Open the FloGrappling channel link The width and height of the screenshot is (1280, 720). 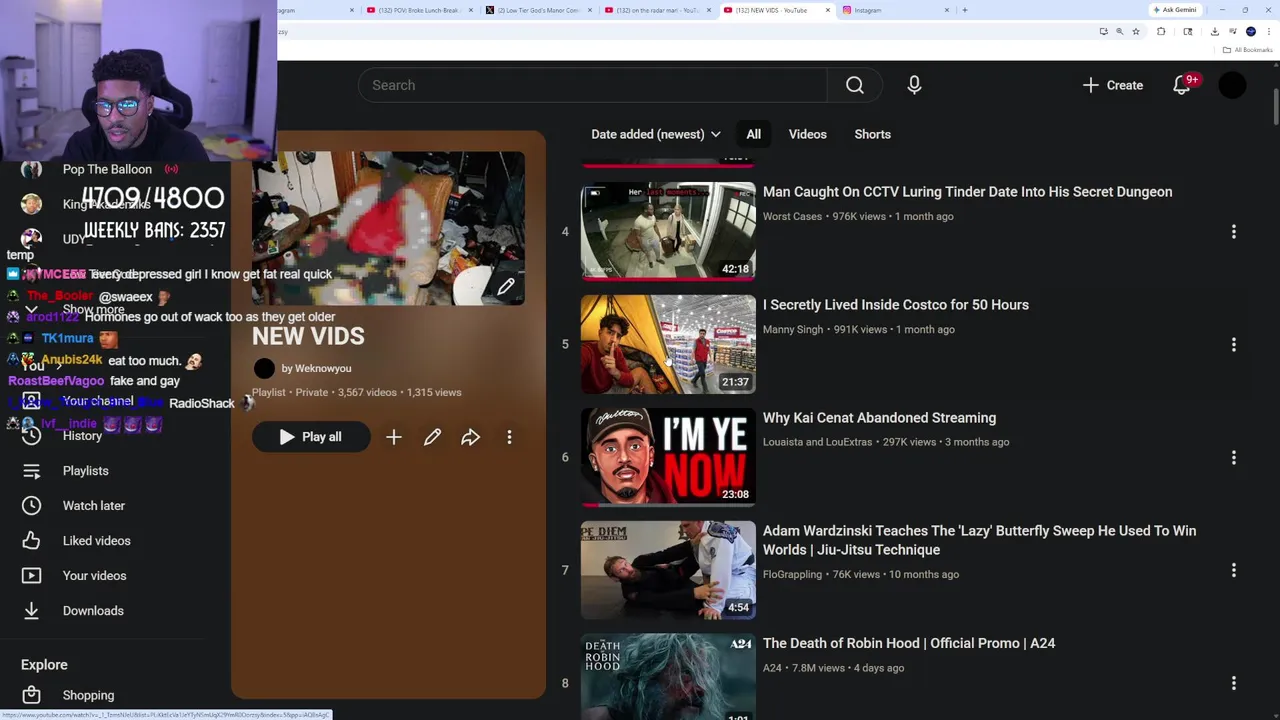[792, 574]
